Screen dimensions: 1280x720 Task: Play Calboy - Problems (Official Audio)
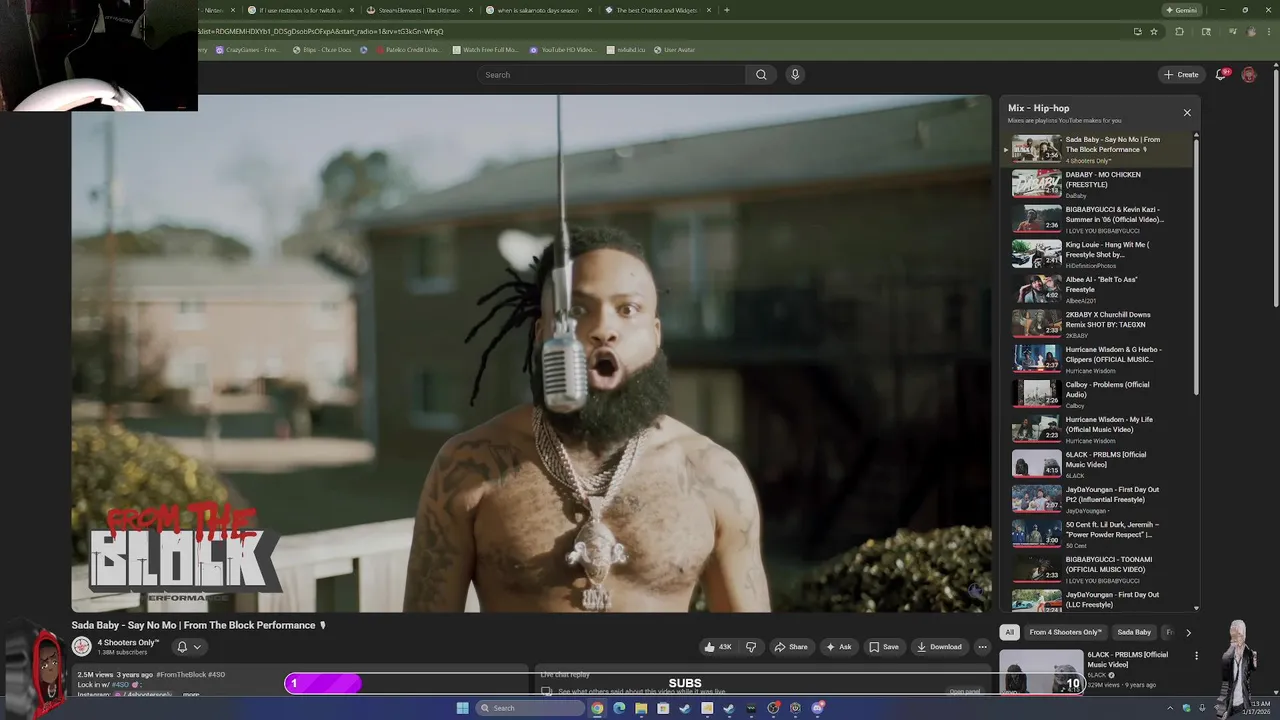tap(1097, 394)
